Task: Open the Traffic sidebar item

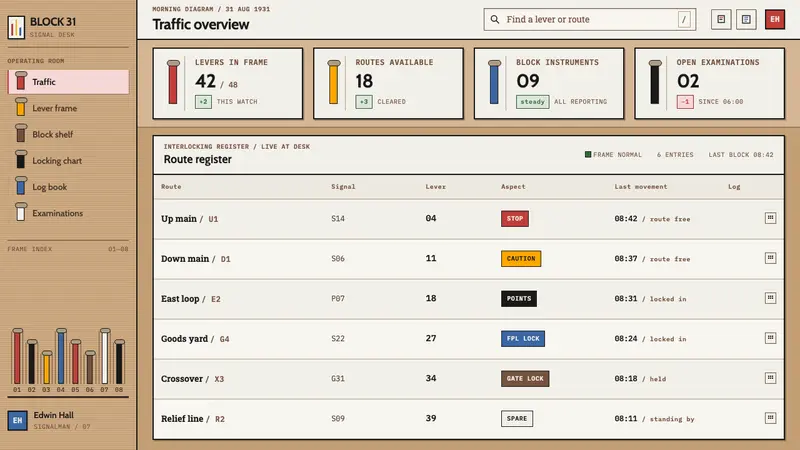Action: 68,82
